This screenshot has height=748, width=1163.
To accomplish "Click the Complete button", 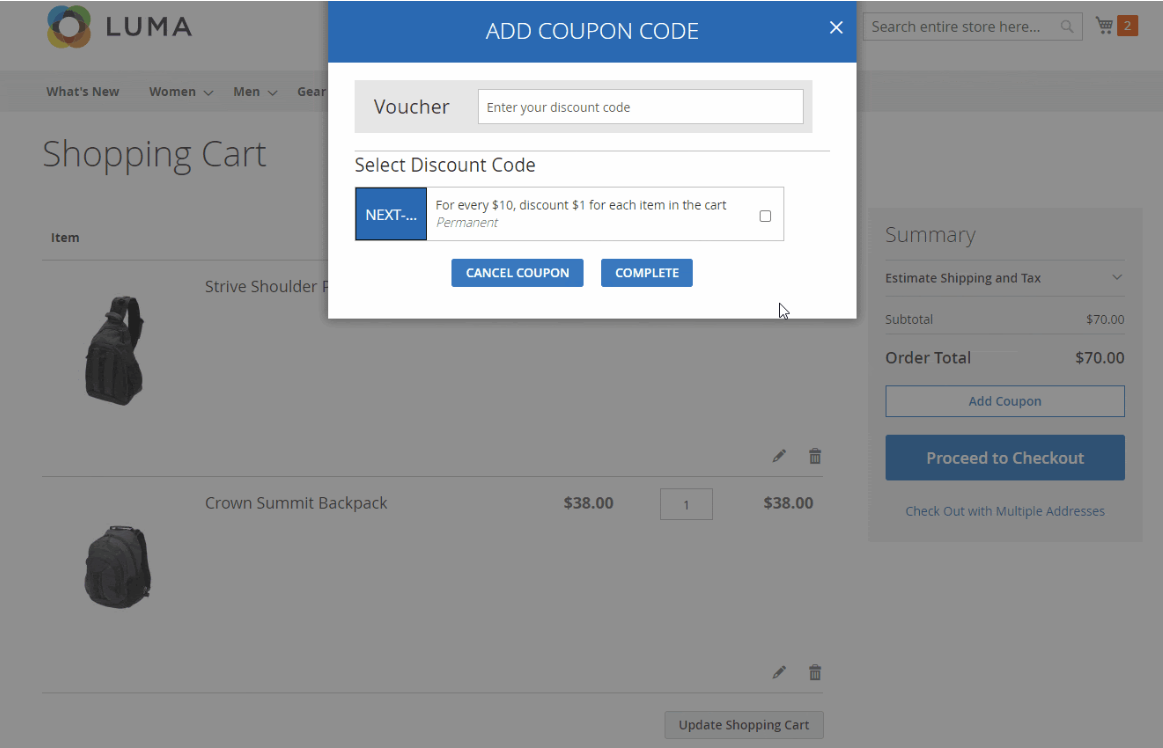I will 647,272.
